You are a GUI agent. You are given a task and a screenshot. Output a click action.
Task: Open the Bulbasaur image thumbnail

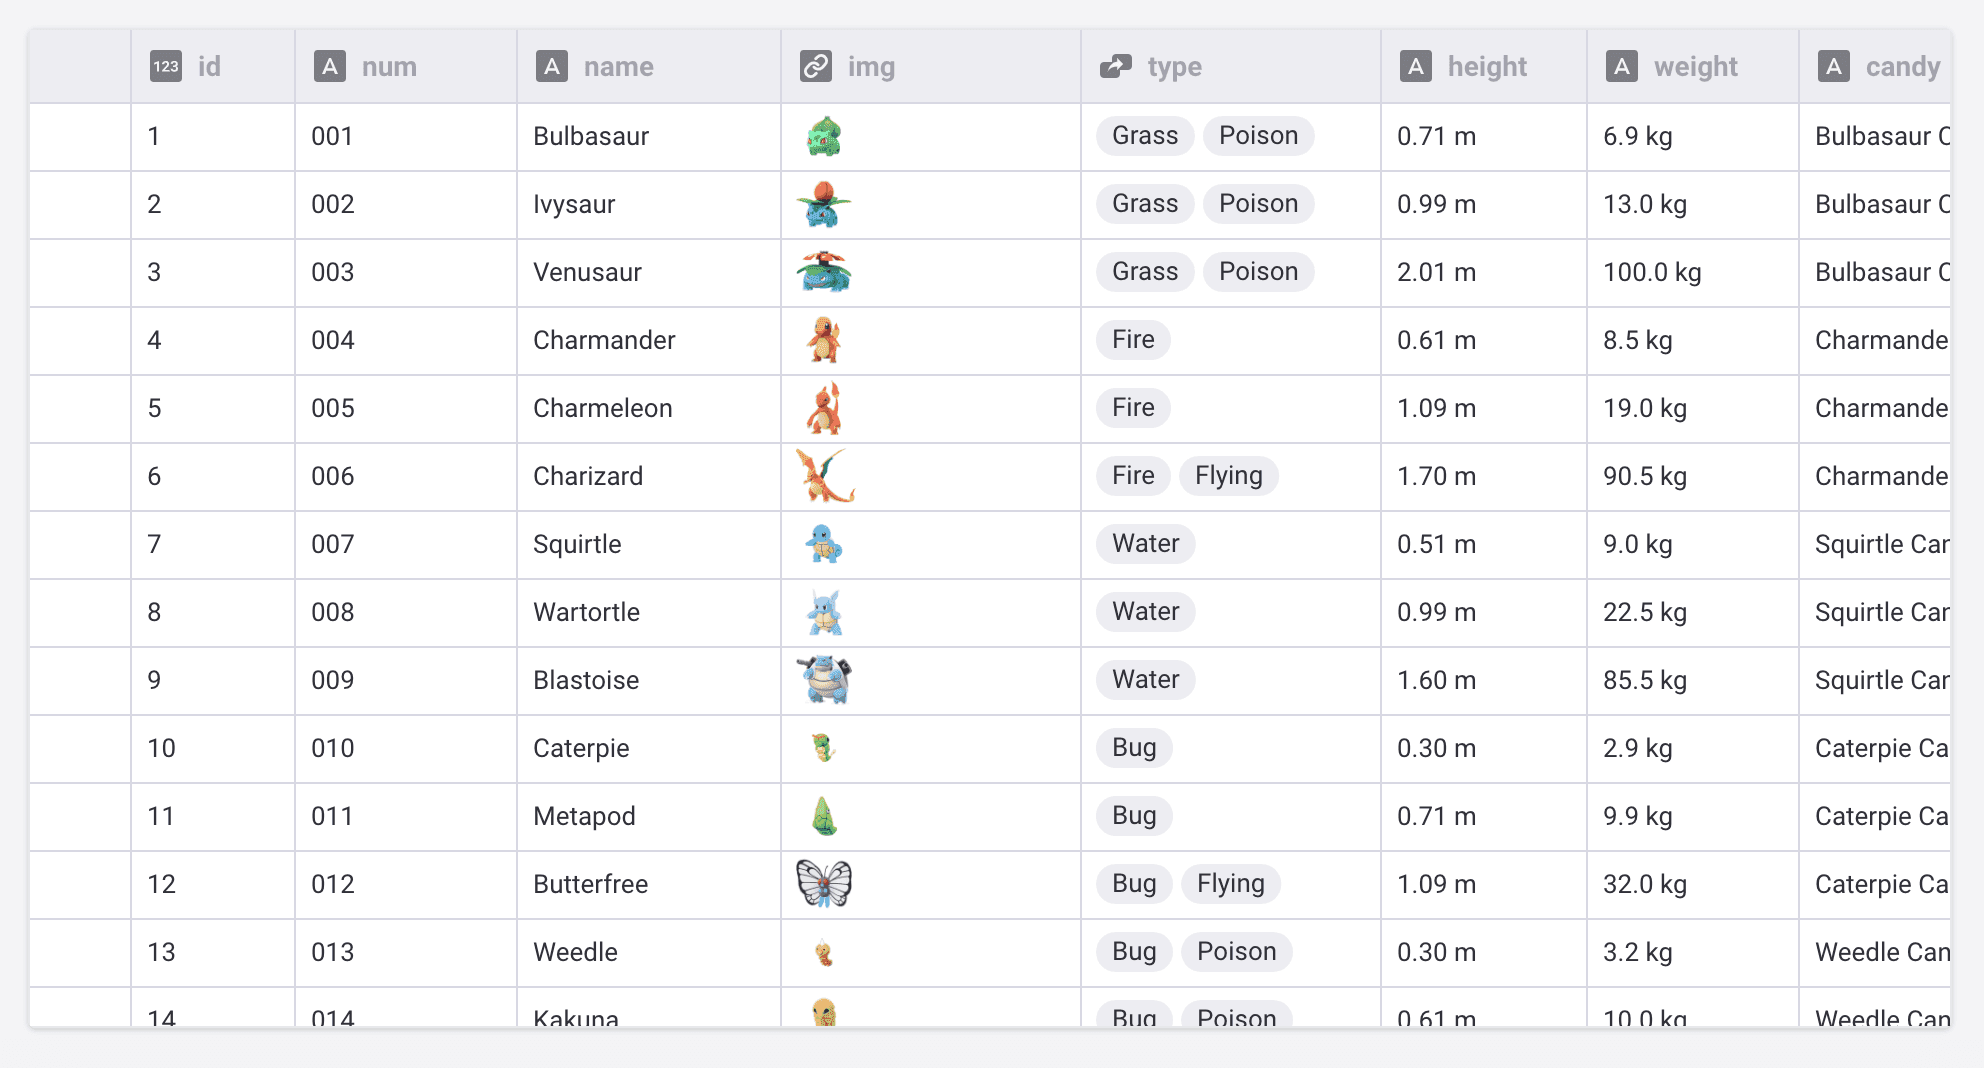(824, 137)
